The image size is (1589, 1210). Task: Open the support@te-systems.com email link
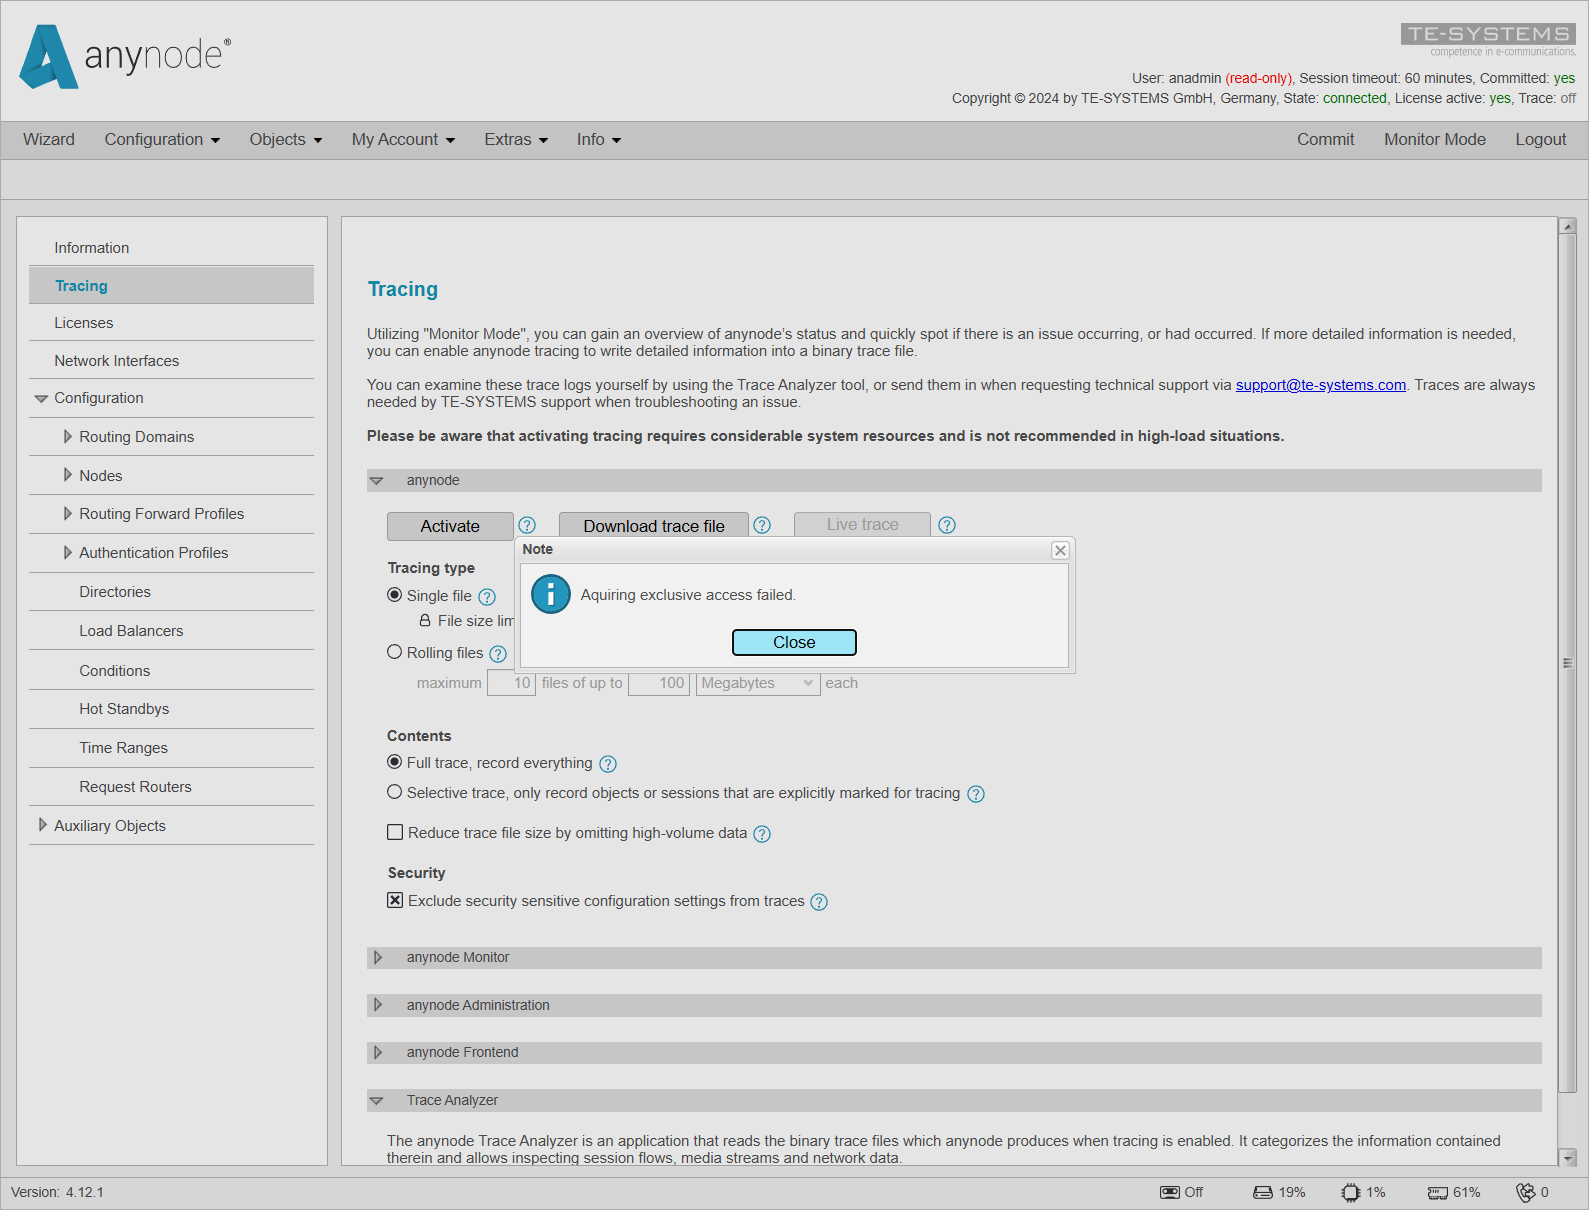[1320, 385]
